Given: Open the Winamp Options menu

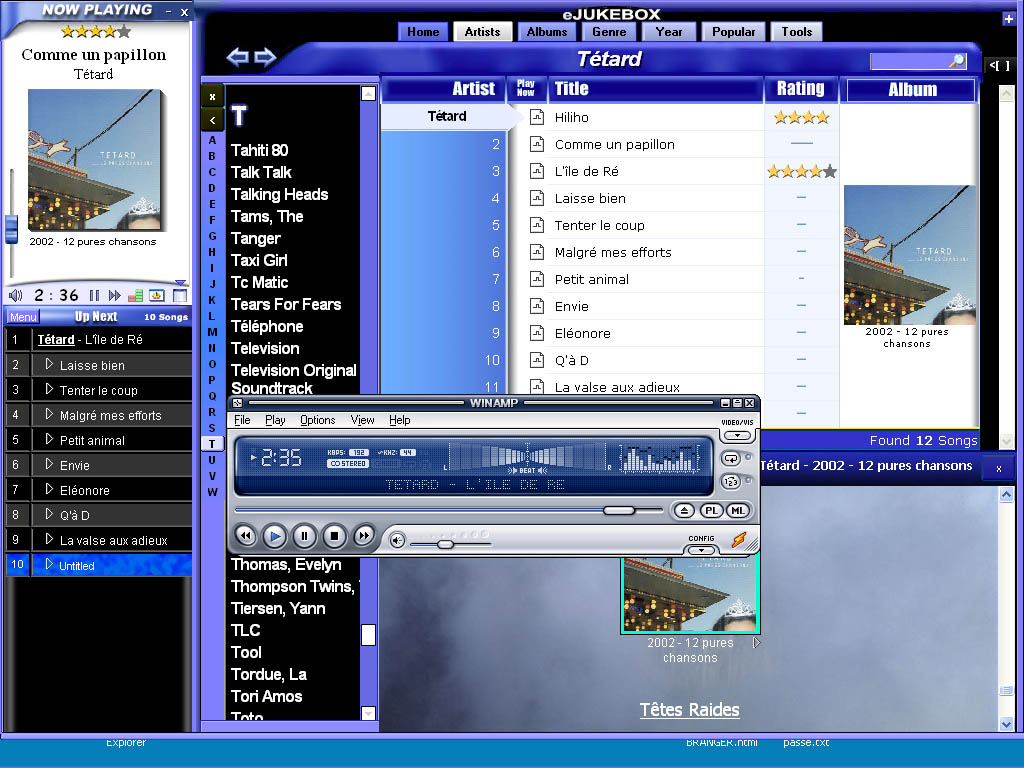Looking at the screenshot, I should coord(317,420).
